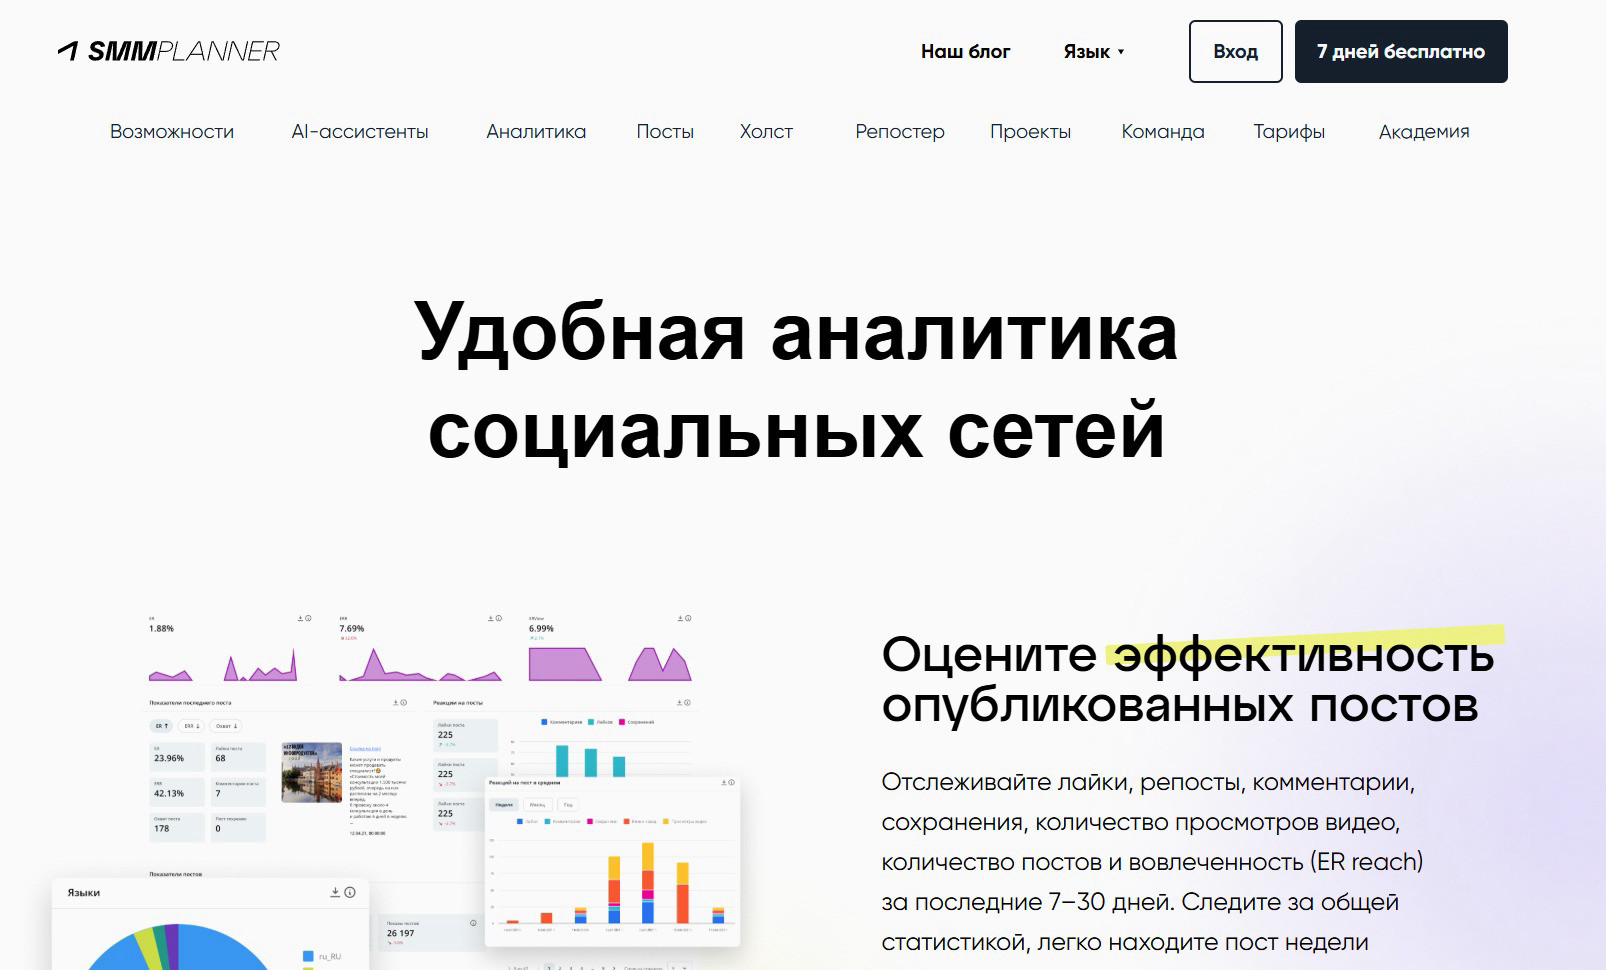Download the ERView 6.99% chart data
This screenshot has height=970, width=1606.
[680, 617]
